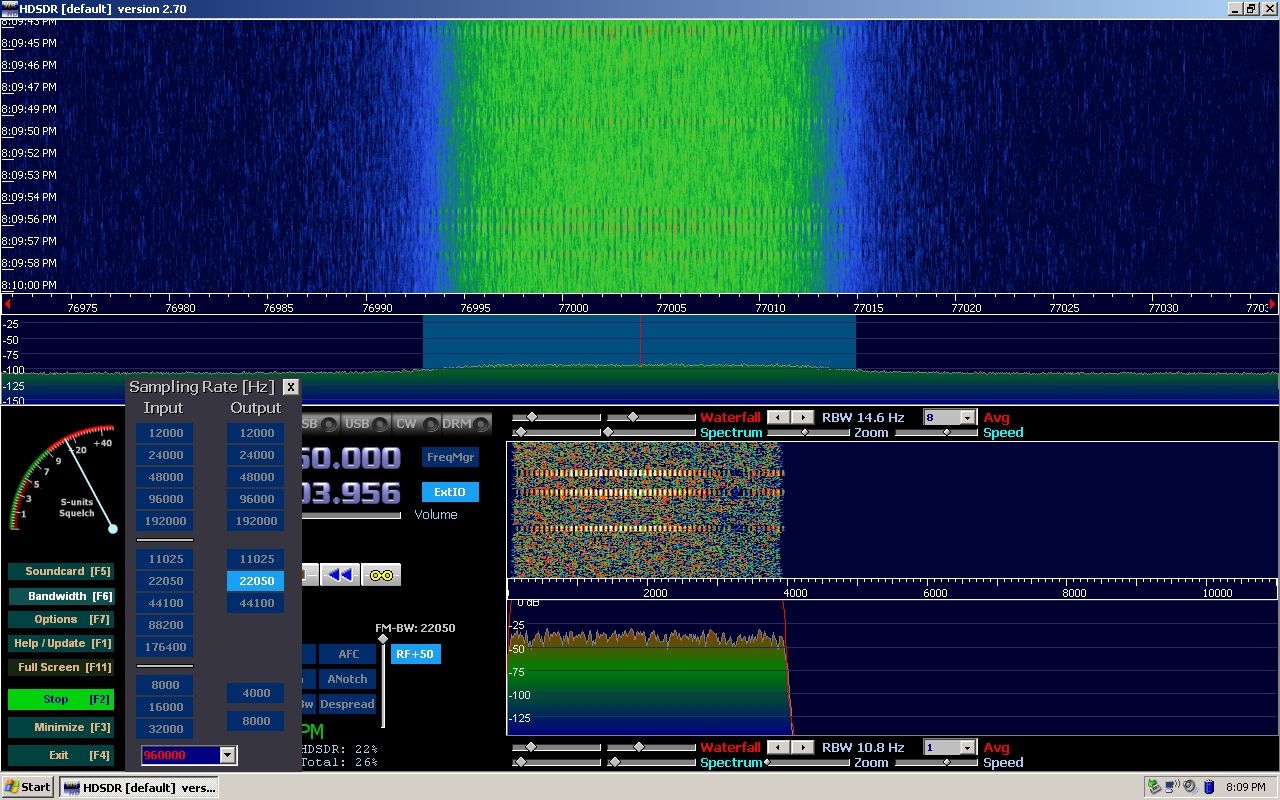Select 22050 output sampling rate
The image size is (1280, 800).
pos(256,581)
